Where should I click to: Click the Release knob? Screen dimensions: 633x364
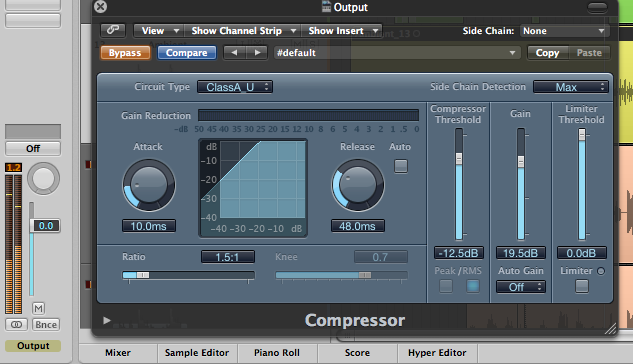click(x=358, y=185)
